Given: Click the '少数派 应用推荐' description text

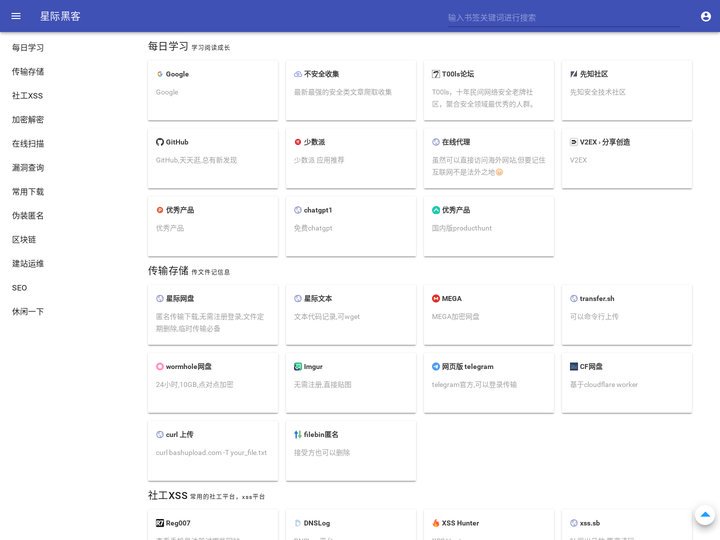Looking at the screenshot, I should pyautogui.click(x=319, y=160).
